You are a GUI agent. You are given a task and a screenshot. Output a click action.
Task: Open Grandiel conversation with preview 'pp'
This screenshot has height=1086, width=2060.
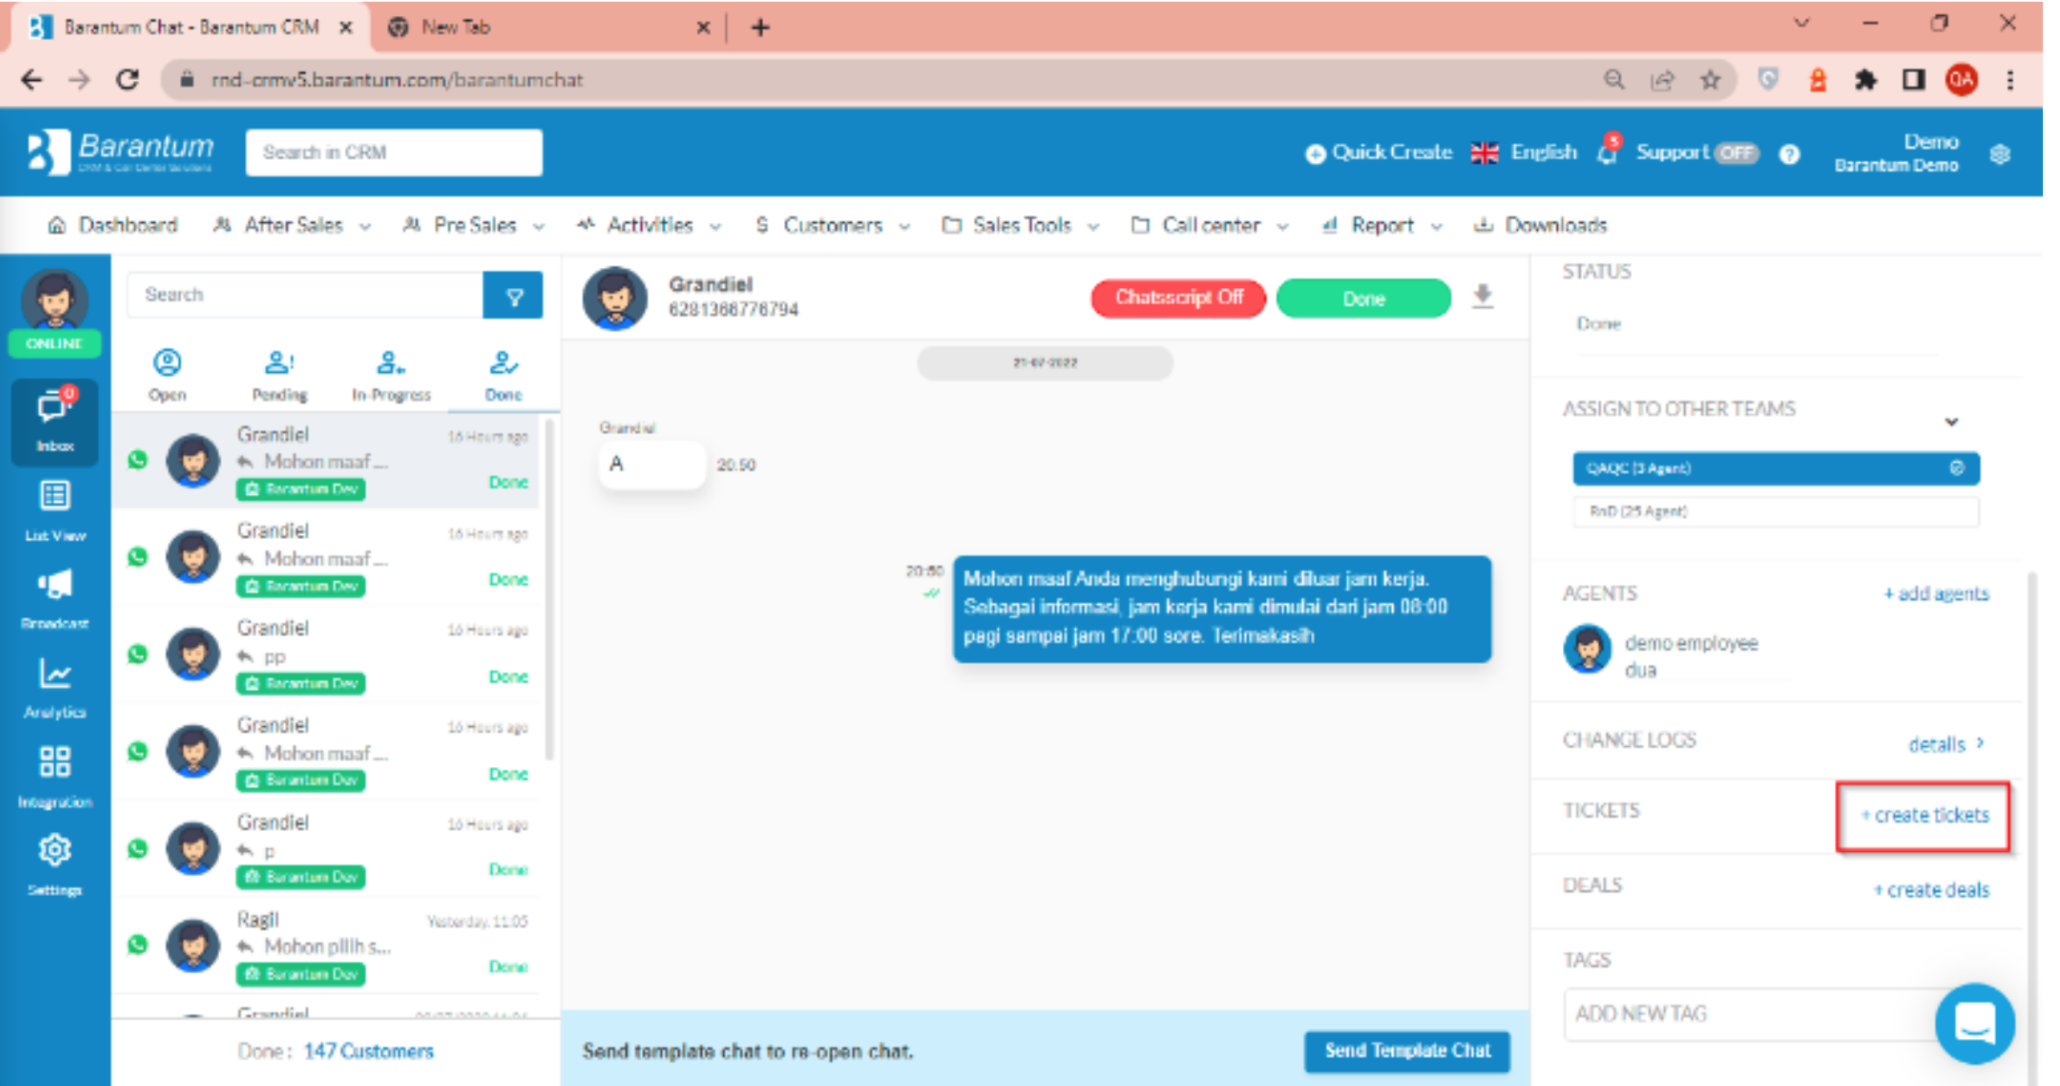click(326, 655)
